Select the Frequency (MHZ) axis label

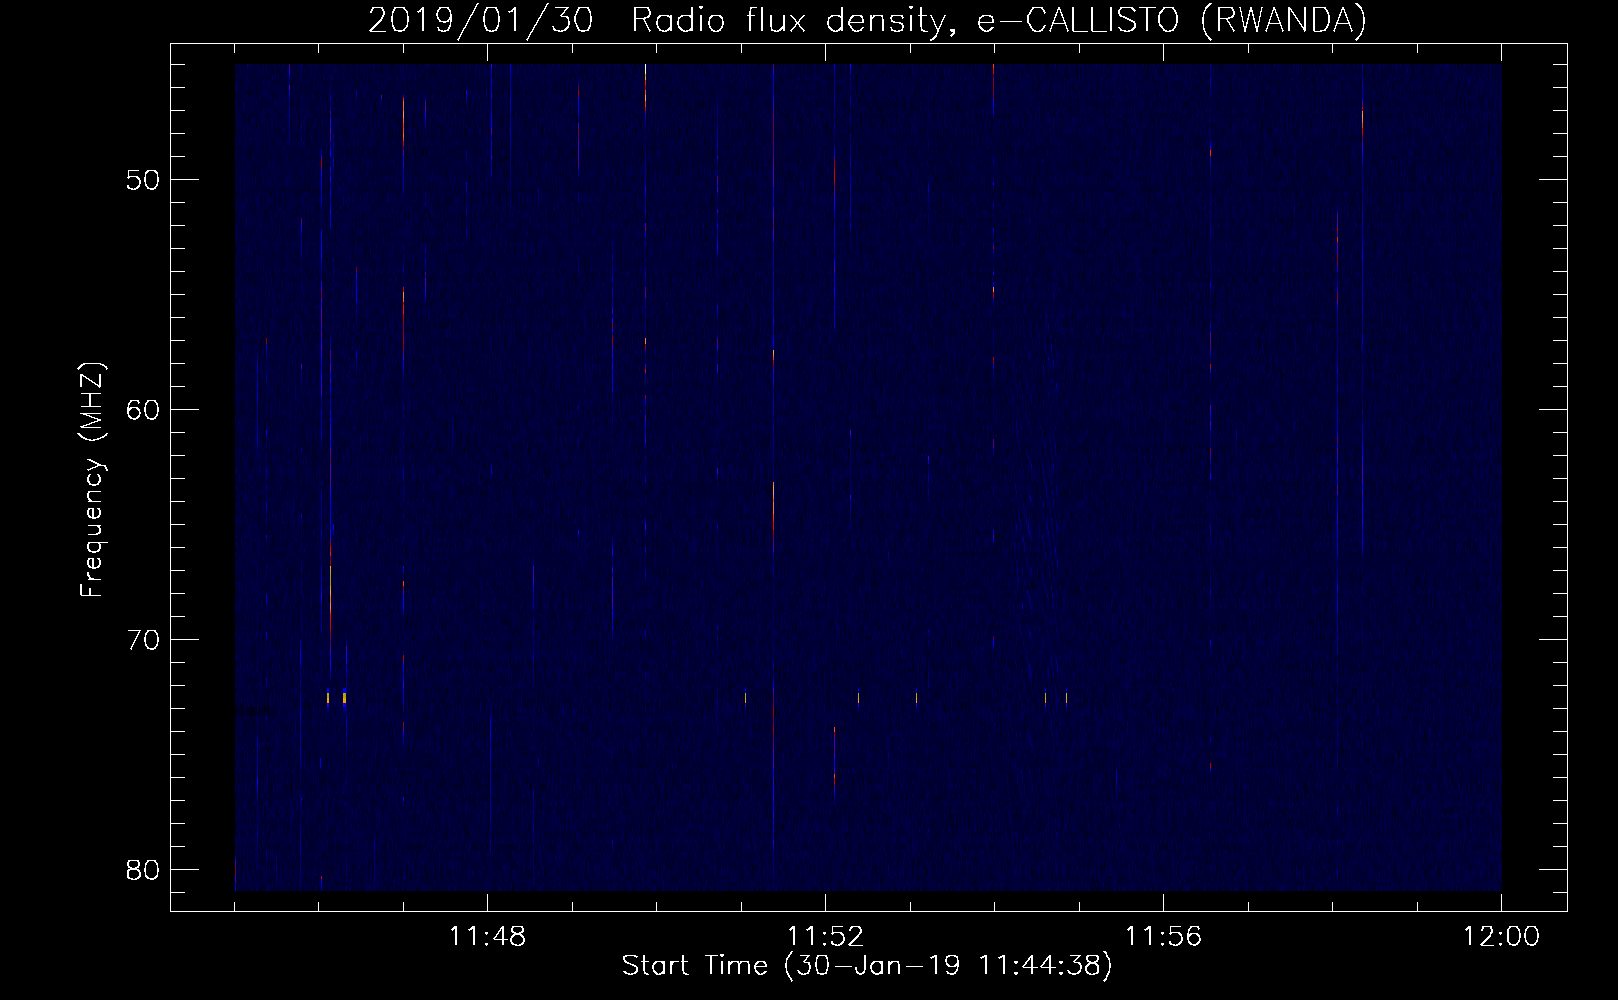(x=92, y=480)
